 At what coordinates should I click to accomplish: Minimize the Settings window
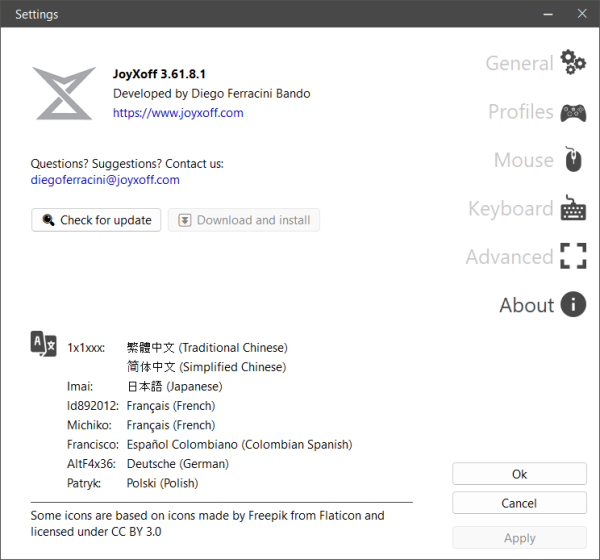point(548,14)
